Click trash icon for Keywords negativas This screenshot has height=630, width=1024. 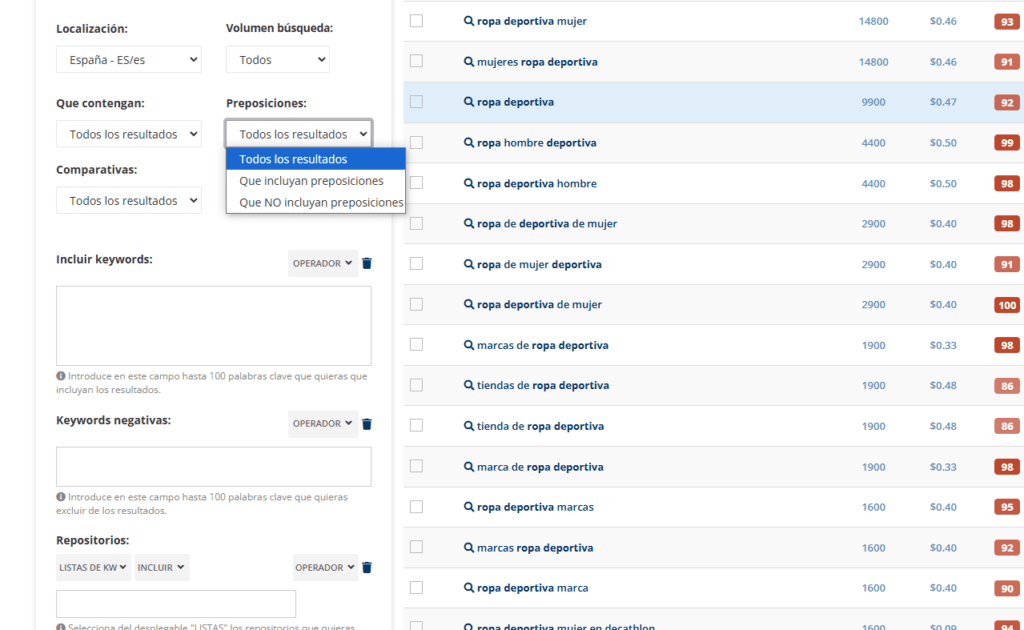click(x=367, y=424)
